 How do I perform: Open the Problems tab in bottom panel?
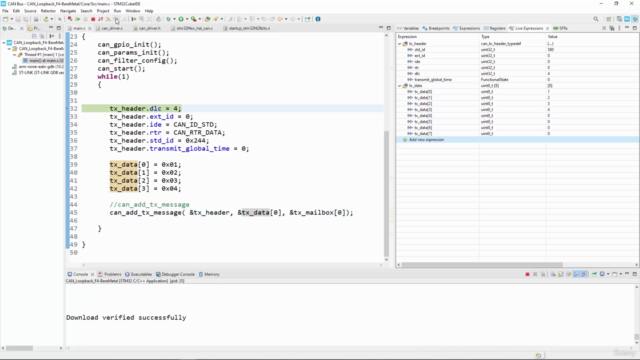point(109,274)
